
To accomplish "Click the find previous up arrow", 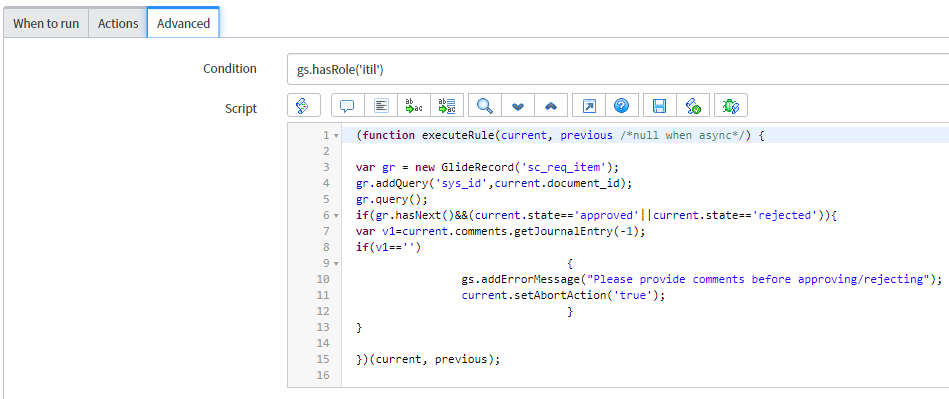I will (551, 105).
